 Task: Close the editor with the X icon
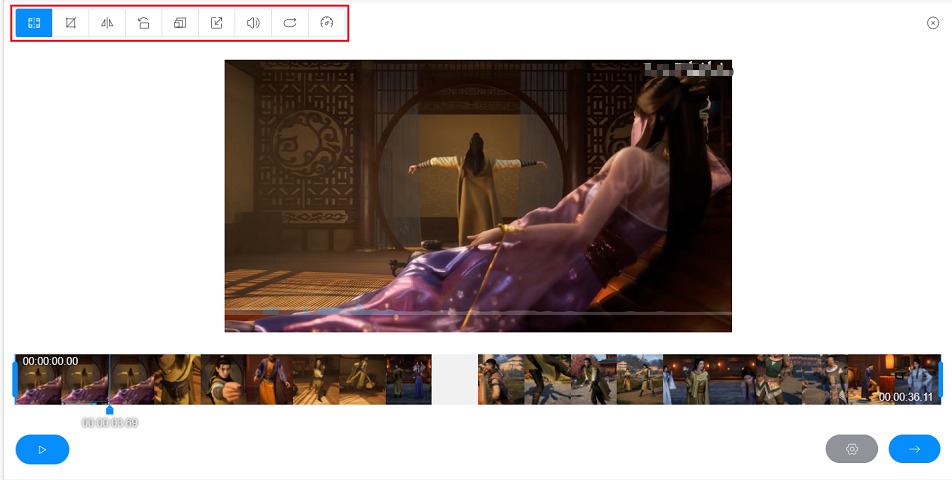pyautogui.click(x=933, y=23)
